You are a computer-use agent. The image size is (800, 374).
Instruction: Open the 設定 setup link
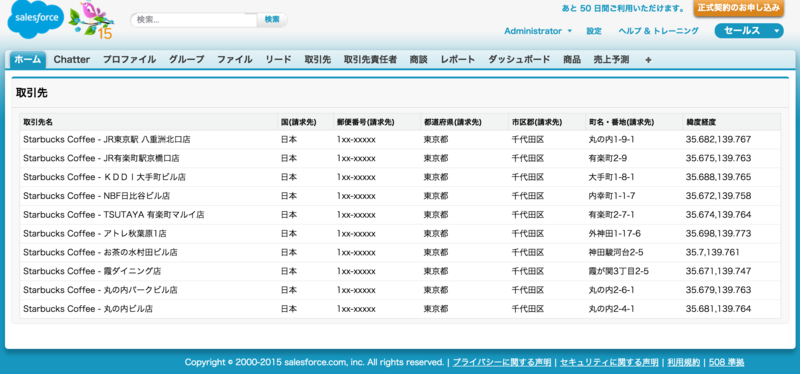click(594, 31)
